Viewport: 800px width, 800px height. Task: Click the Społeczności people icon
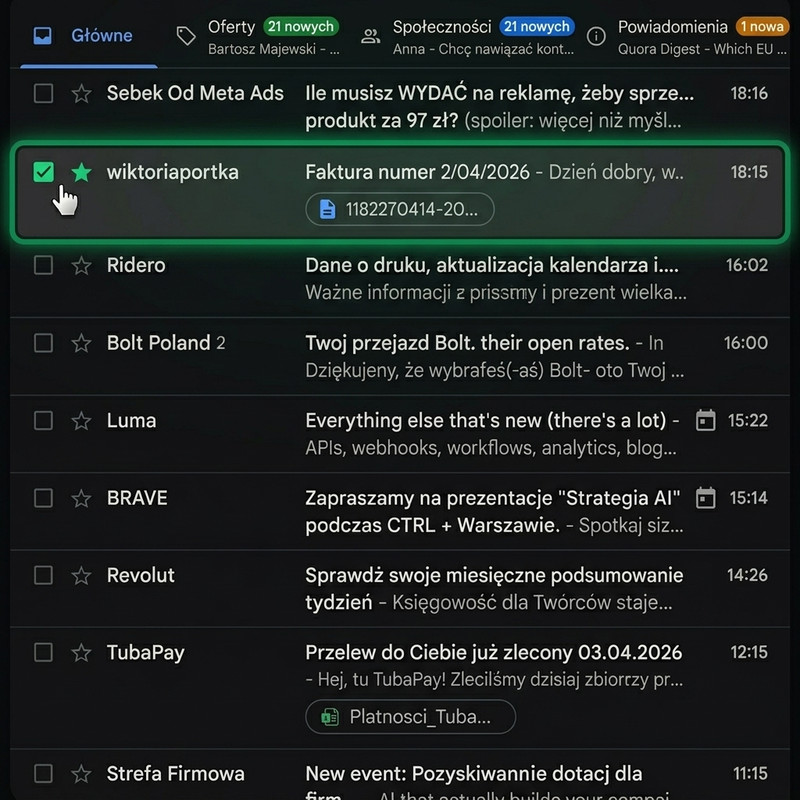(370, 36)
